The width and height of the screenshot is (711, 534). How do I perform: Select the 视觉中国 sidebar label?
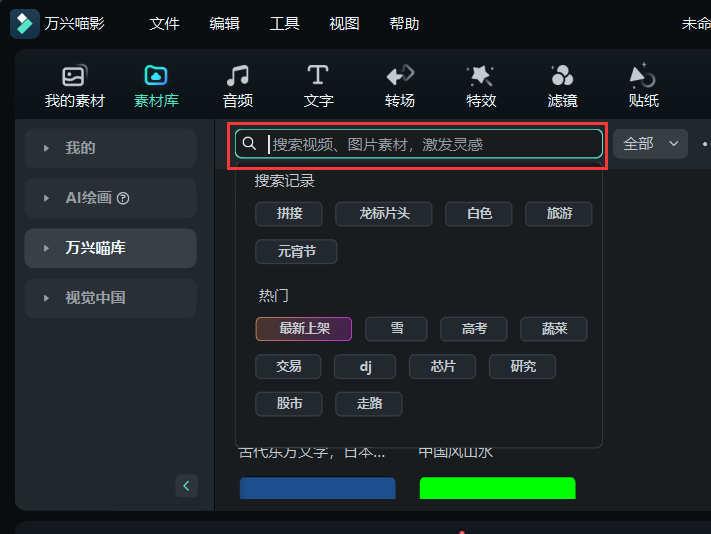click(x=96, y=298)
